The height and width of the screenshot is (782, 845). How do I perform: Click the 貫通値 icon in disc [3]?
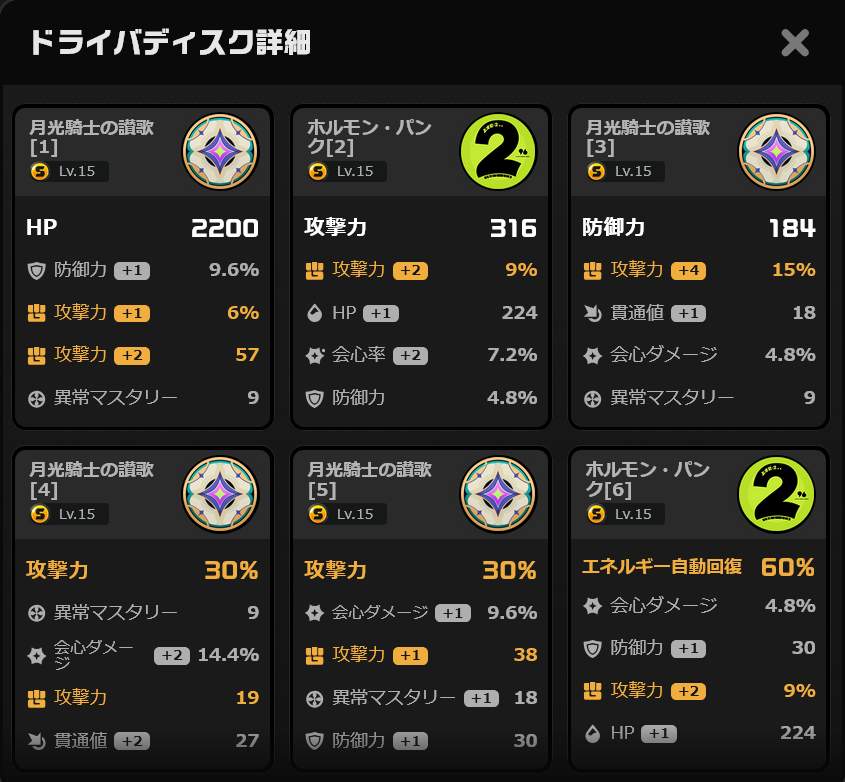pyautogui.click(x=593, y=313)
